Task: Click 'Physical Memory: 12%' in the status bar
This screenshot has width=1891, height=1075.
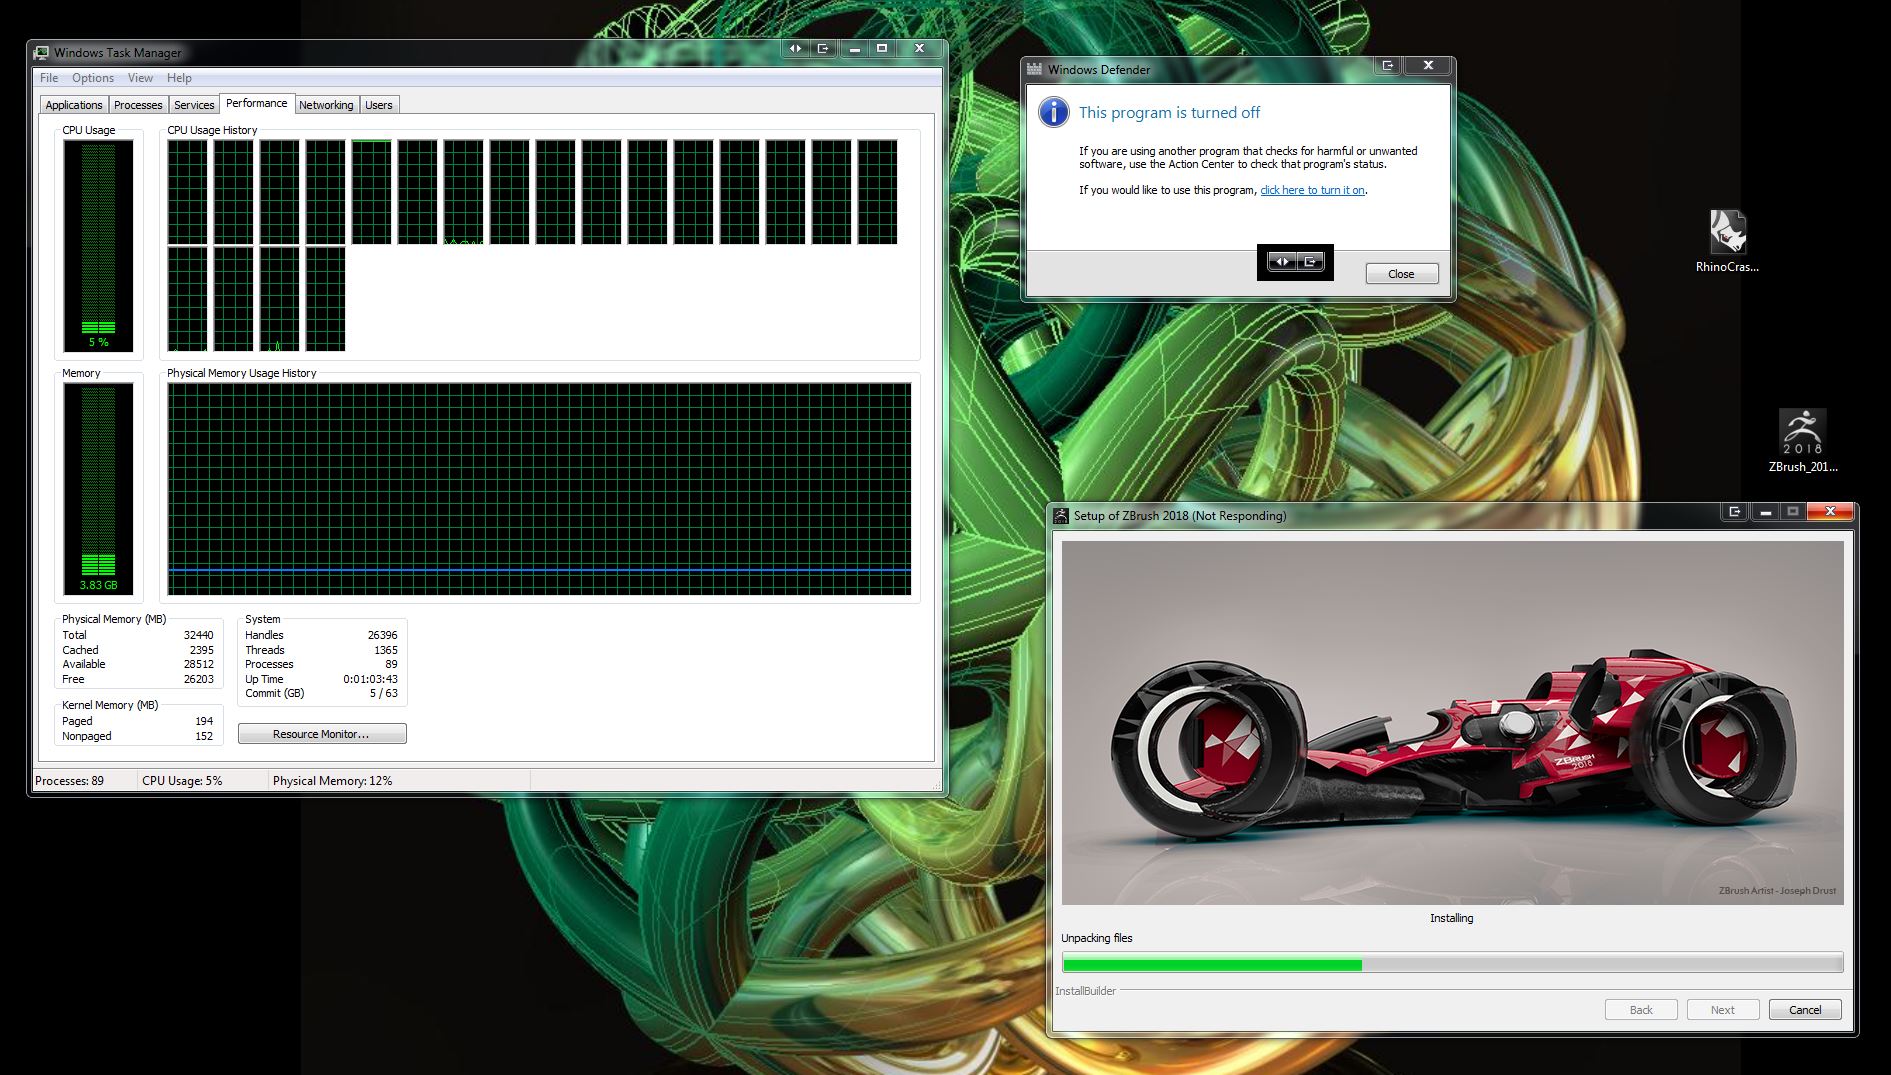Action: click(332, 781)
